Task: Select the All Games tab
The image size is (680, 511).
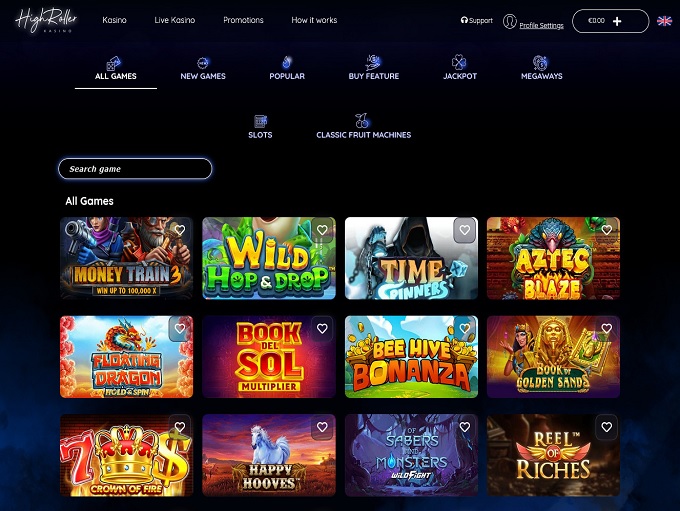Action: (x=116, y=70)
